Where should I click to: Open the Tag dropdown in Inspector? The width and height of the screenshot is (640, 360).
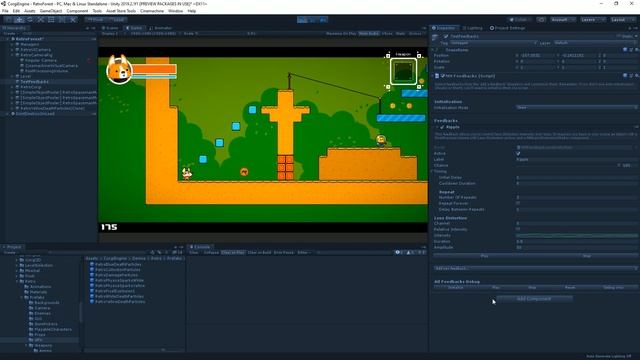[x=493, y=43]
